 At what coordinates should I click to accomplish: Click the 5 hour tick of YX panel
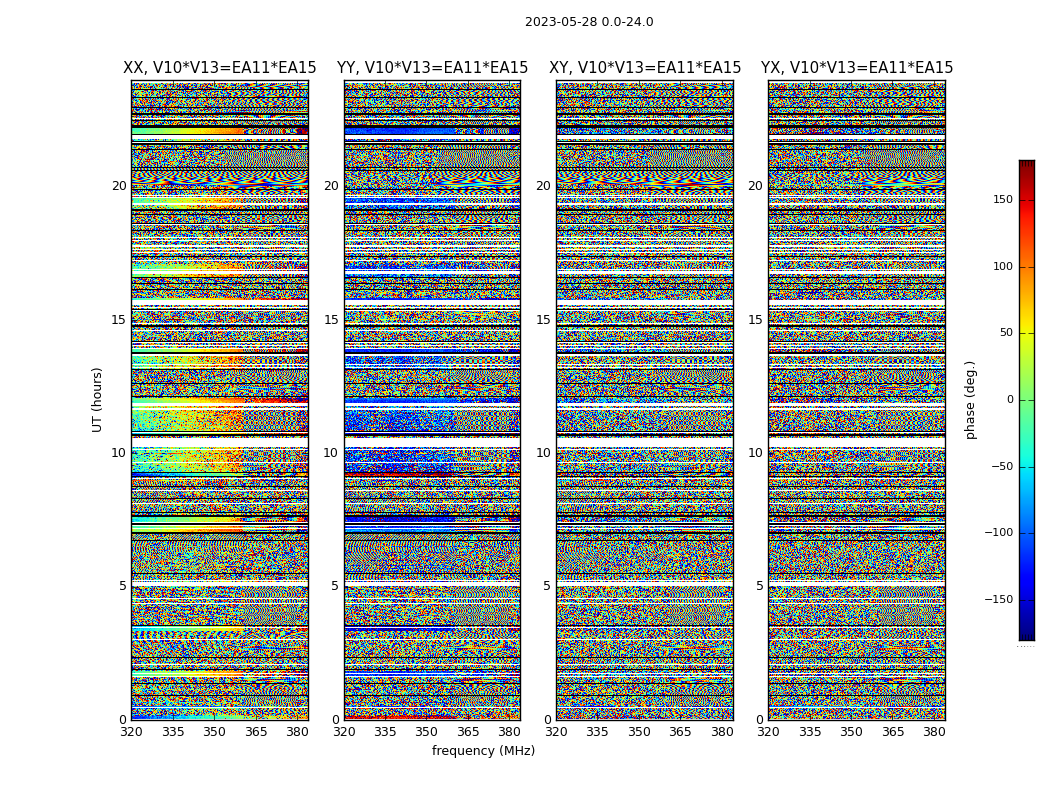(759, 586)
